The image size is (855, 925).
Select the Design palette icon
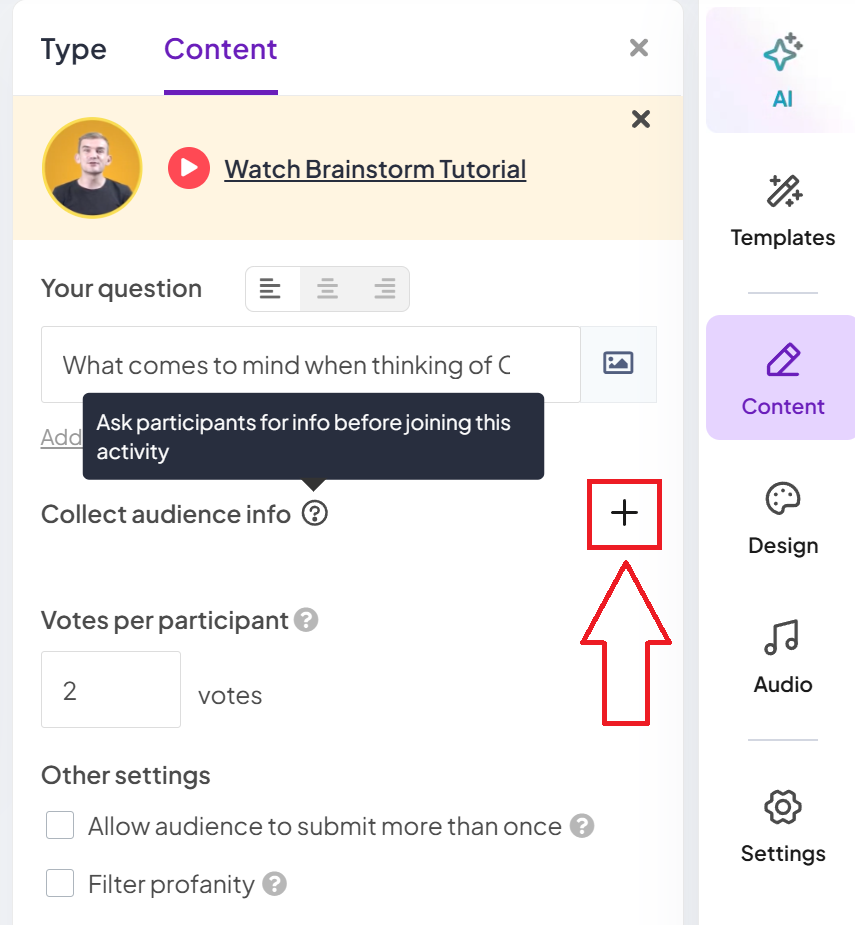[782, 499]
